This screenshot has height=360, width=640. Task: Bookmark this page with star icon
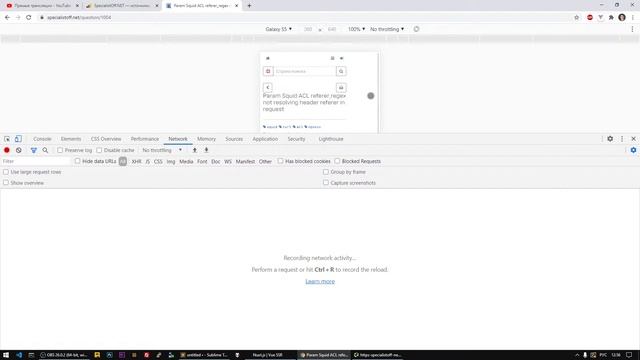(x=576, y=18)
